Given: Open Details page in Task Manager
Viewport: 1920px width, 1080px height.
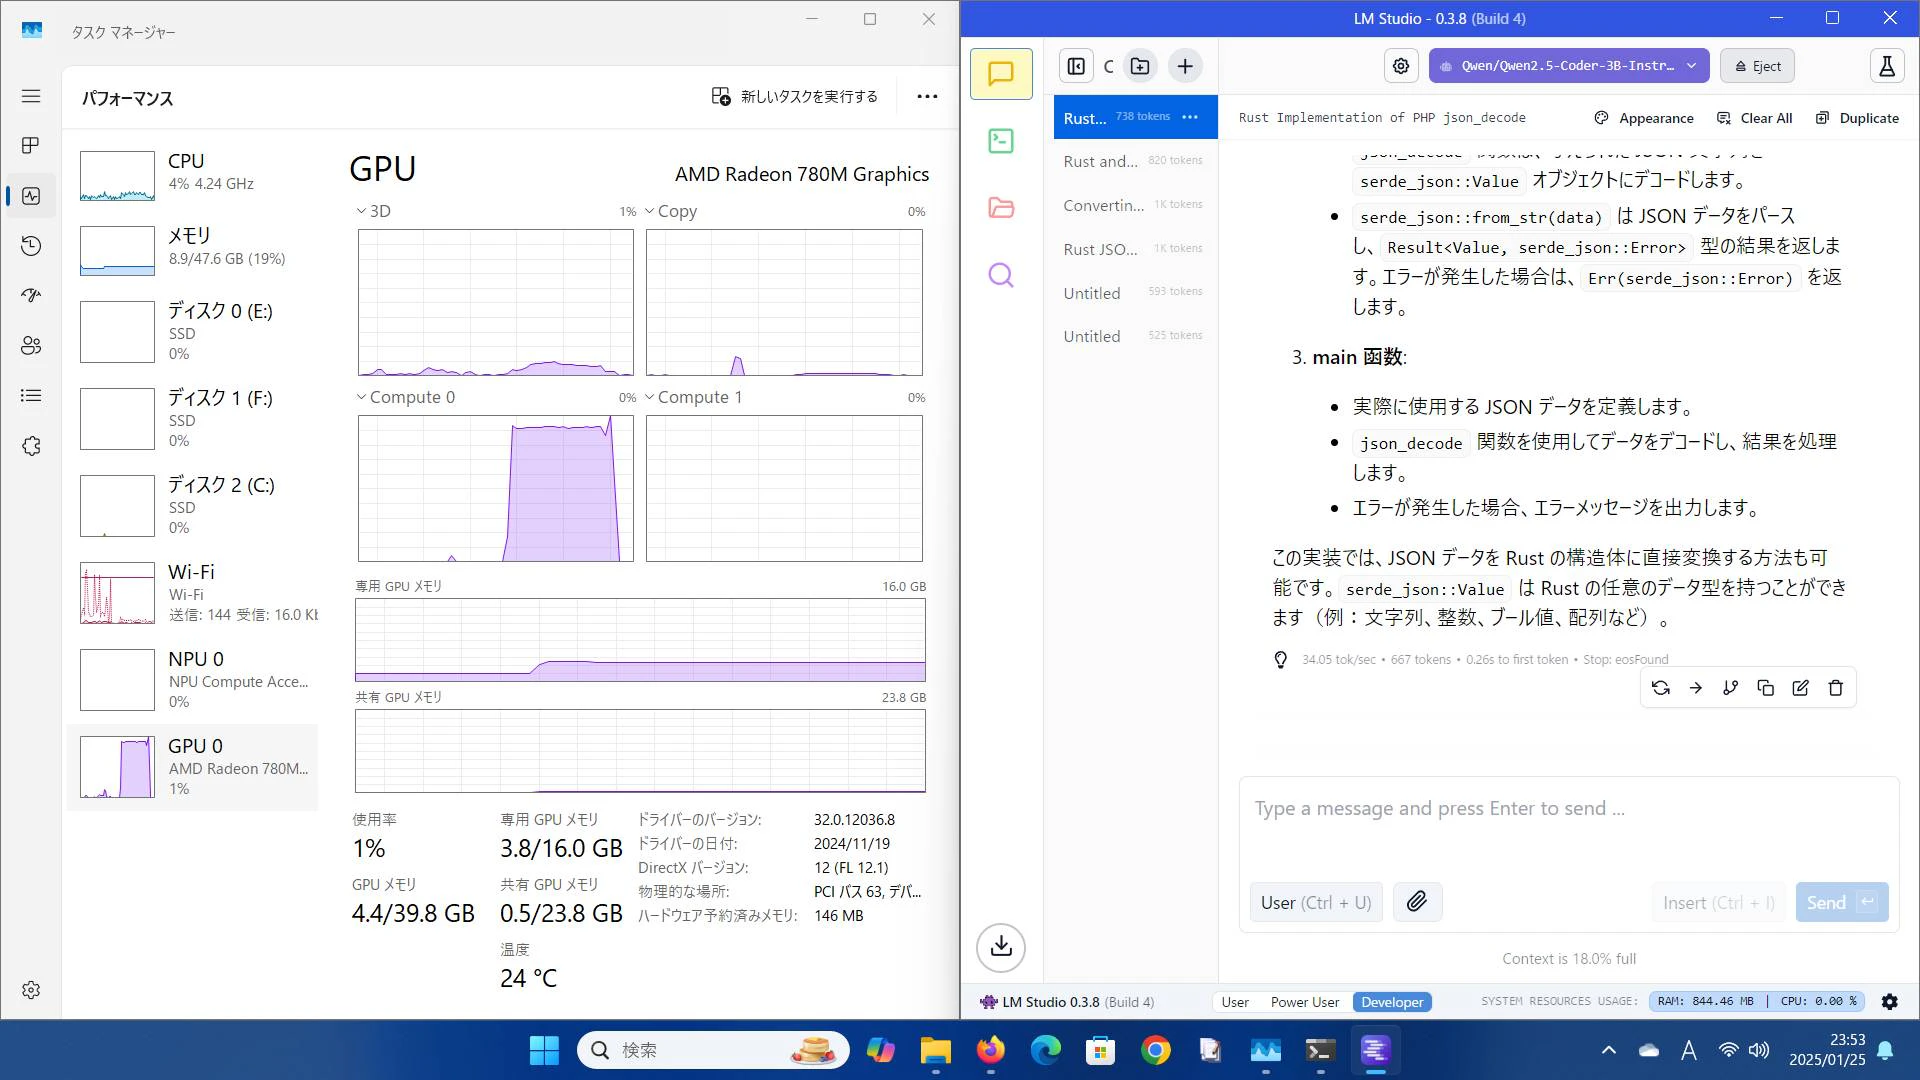Looking at the screenshot, I should [x=31, y=396].
